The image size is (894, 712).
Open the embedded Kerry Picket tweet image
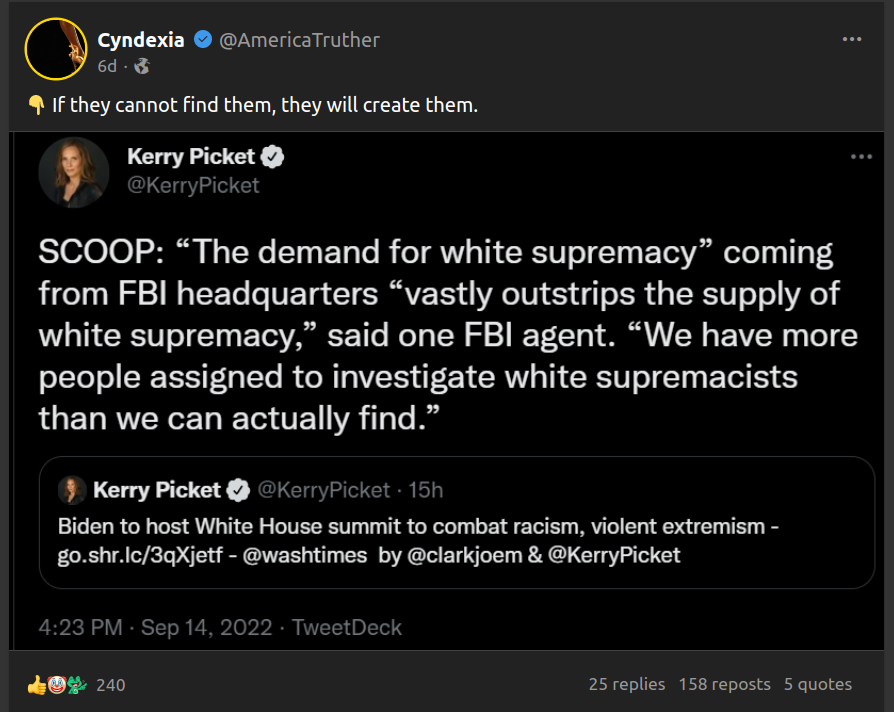click(447, 330)
